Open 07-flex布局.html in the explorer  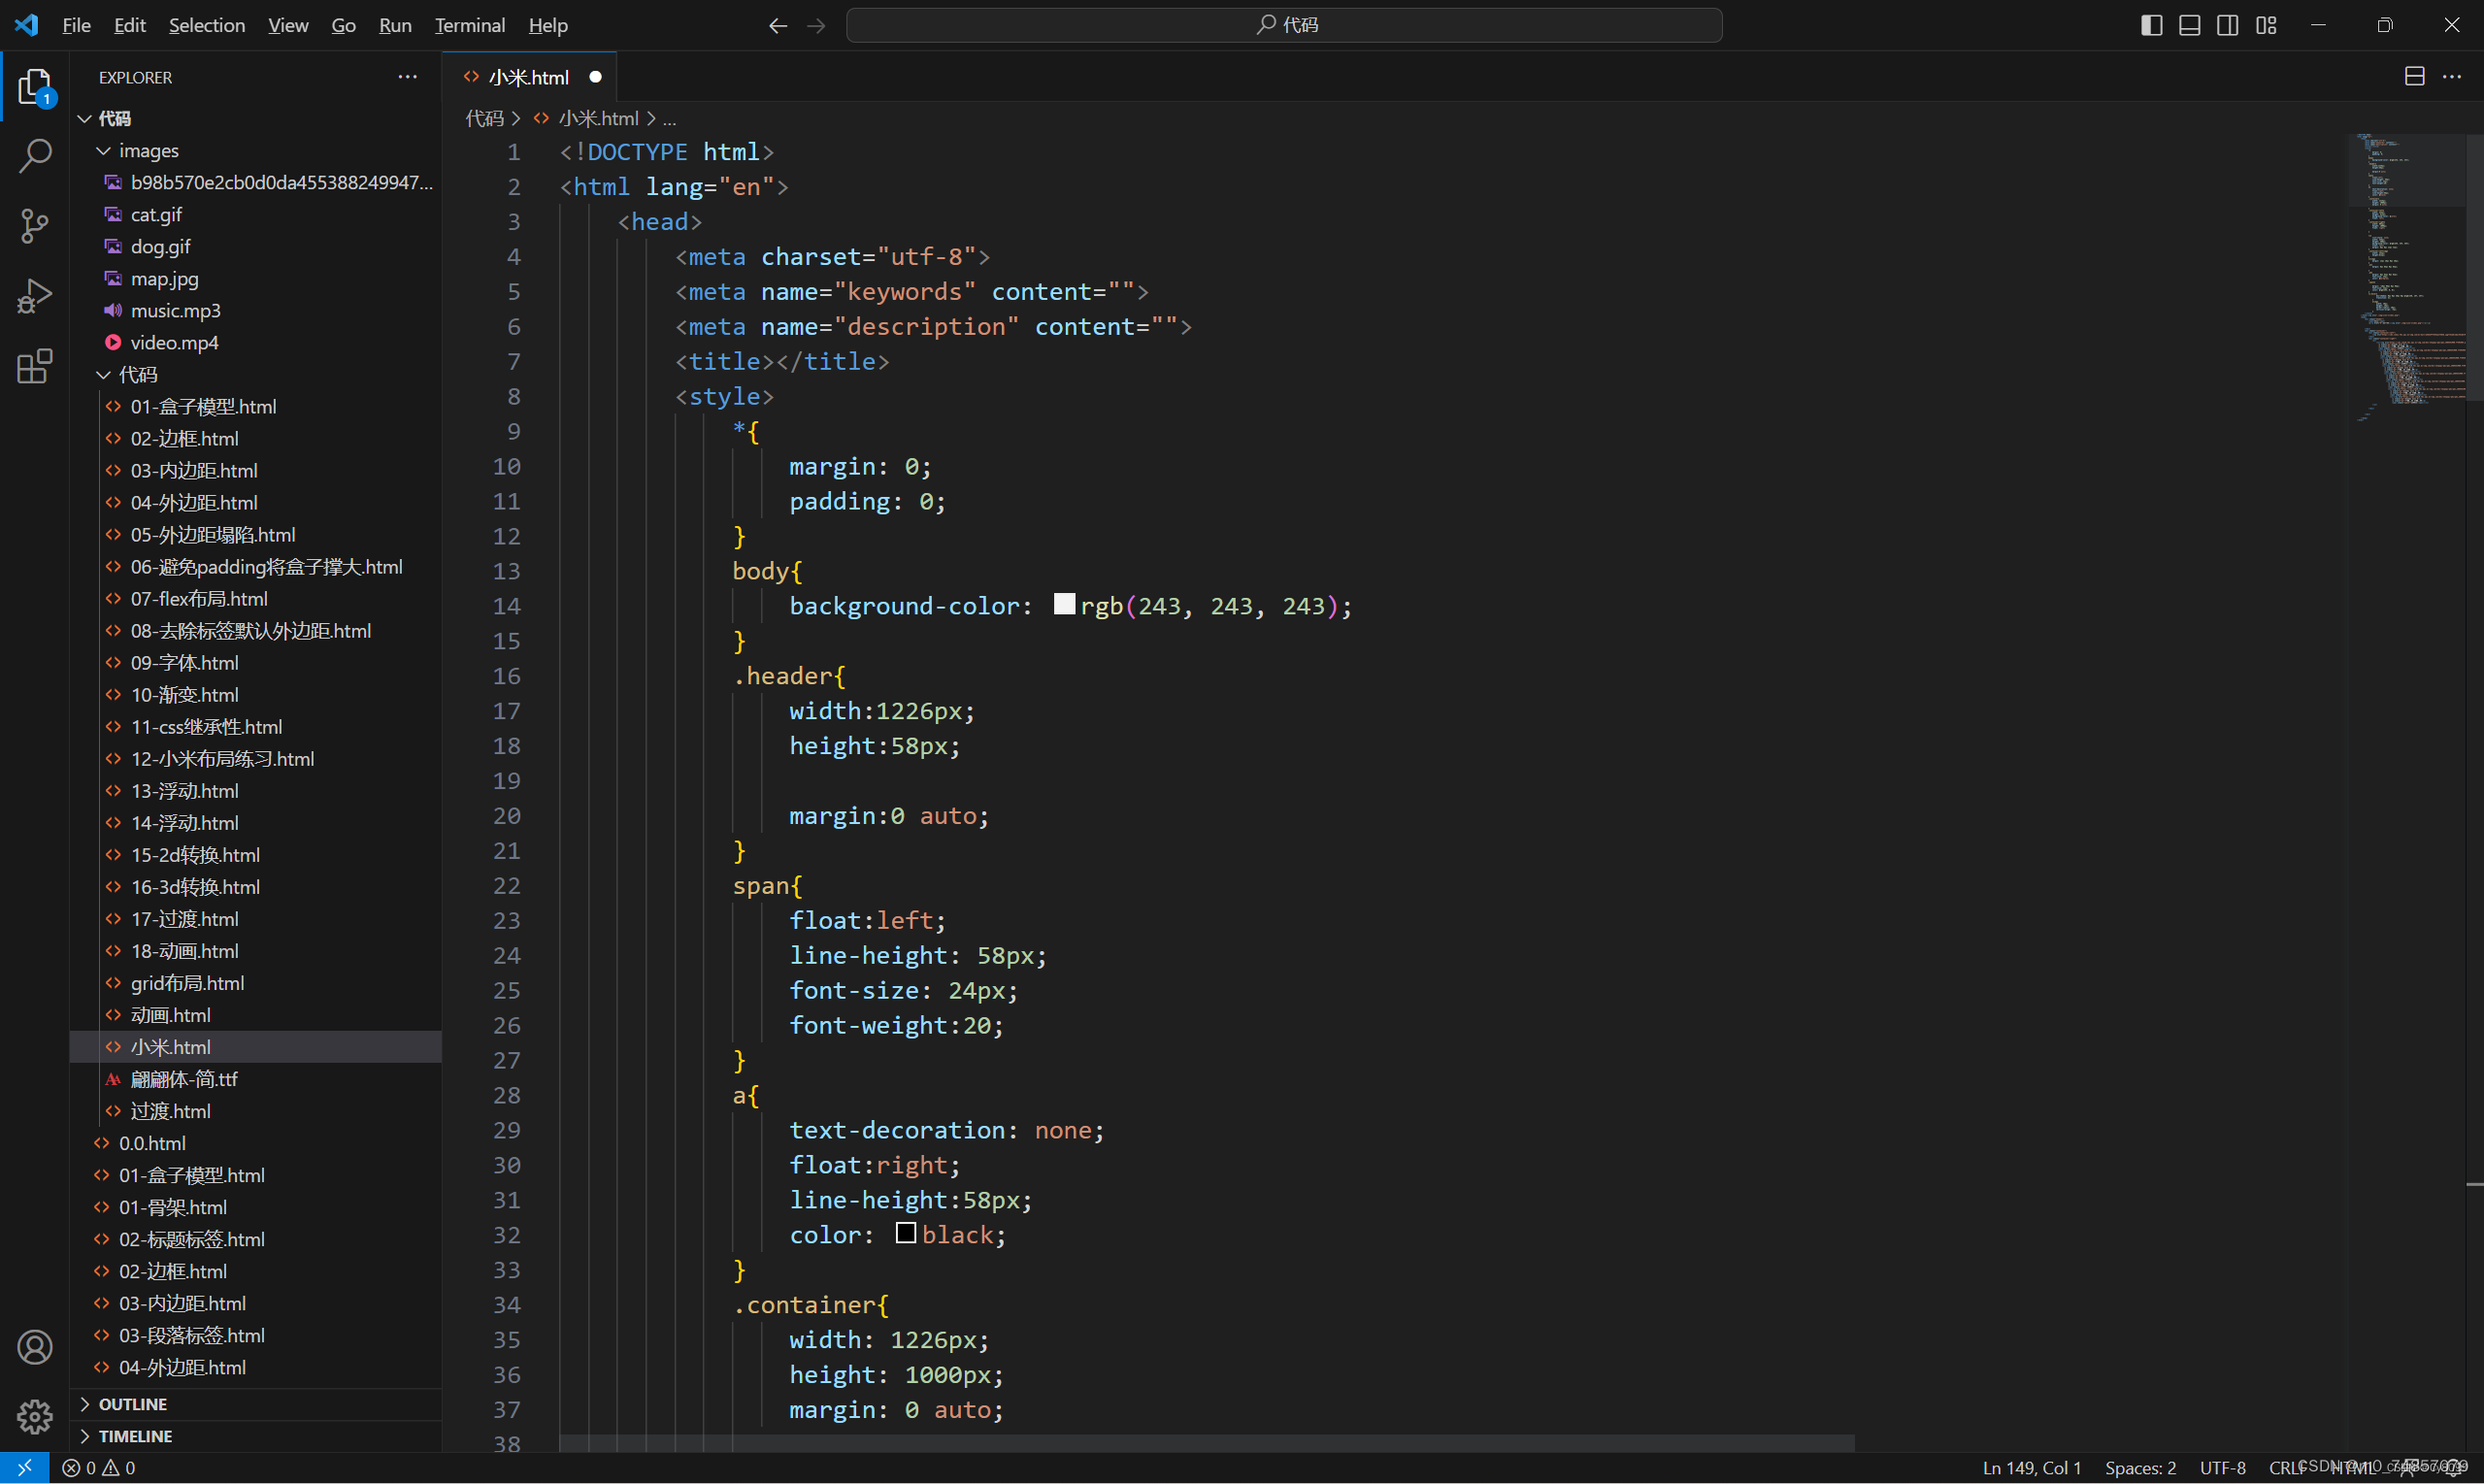[x=199, y=599]
